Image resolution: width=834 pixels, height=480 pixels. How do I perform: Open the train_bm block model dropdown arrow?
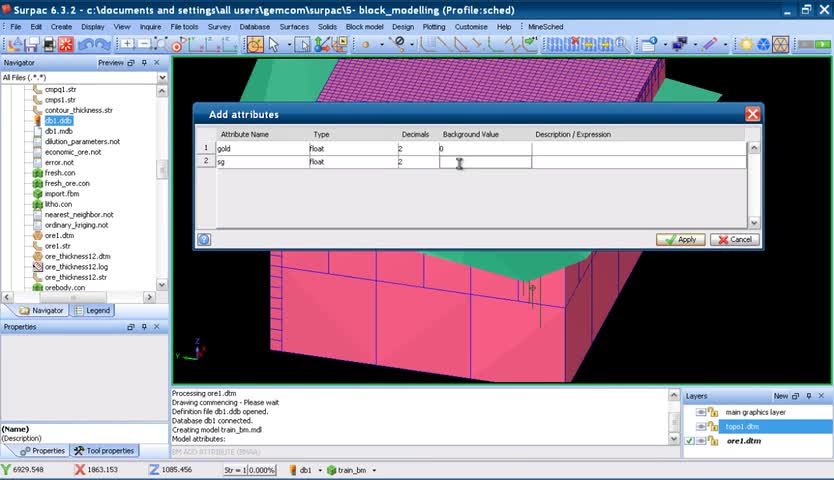[x=374, y=470]
